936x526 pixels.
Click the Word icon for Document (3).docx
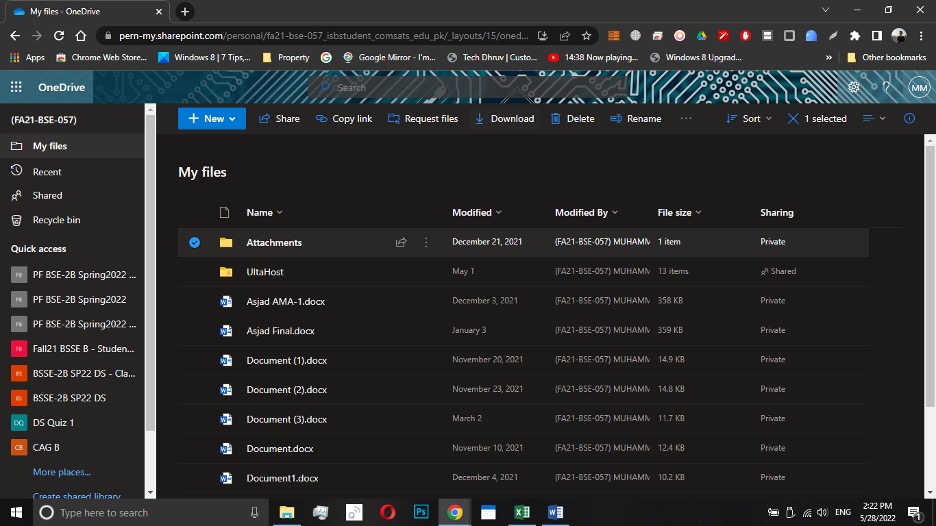226,419
